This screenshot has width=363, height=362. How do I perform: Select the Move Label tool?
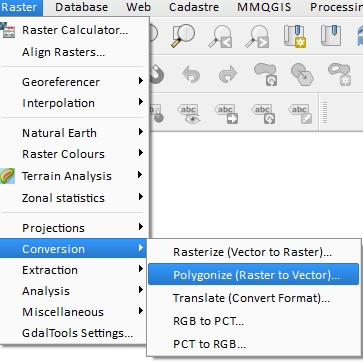(x=226, y=114)
